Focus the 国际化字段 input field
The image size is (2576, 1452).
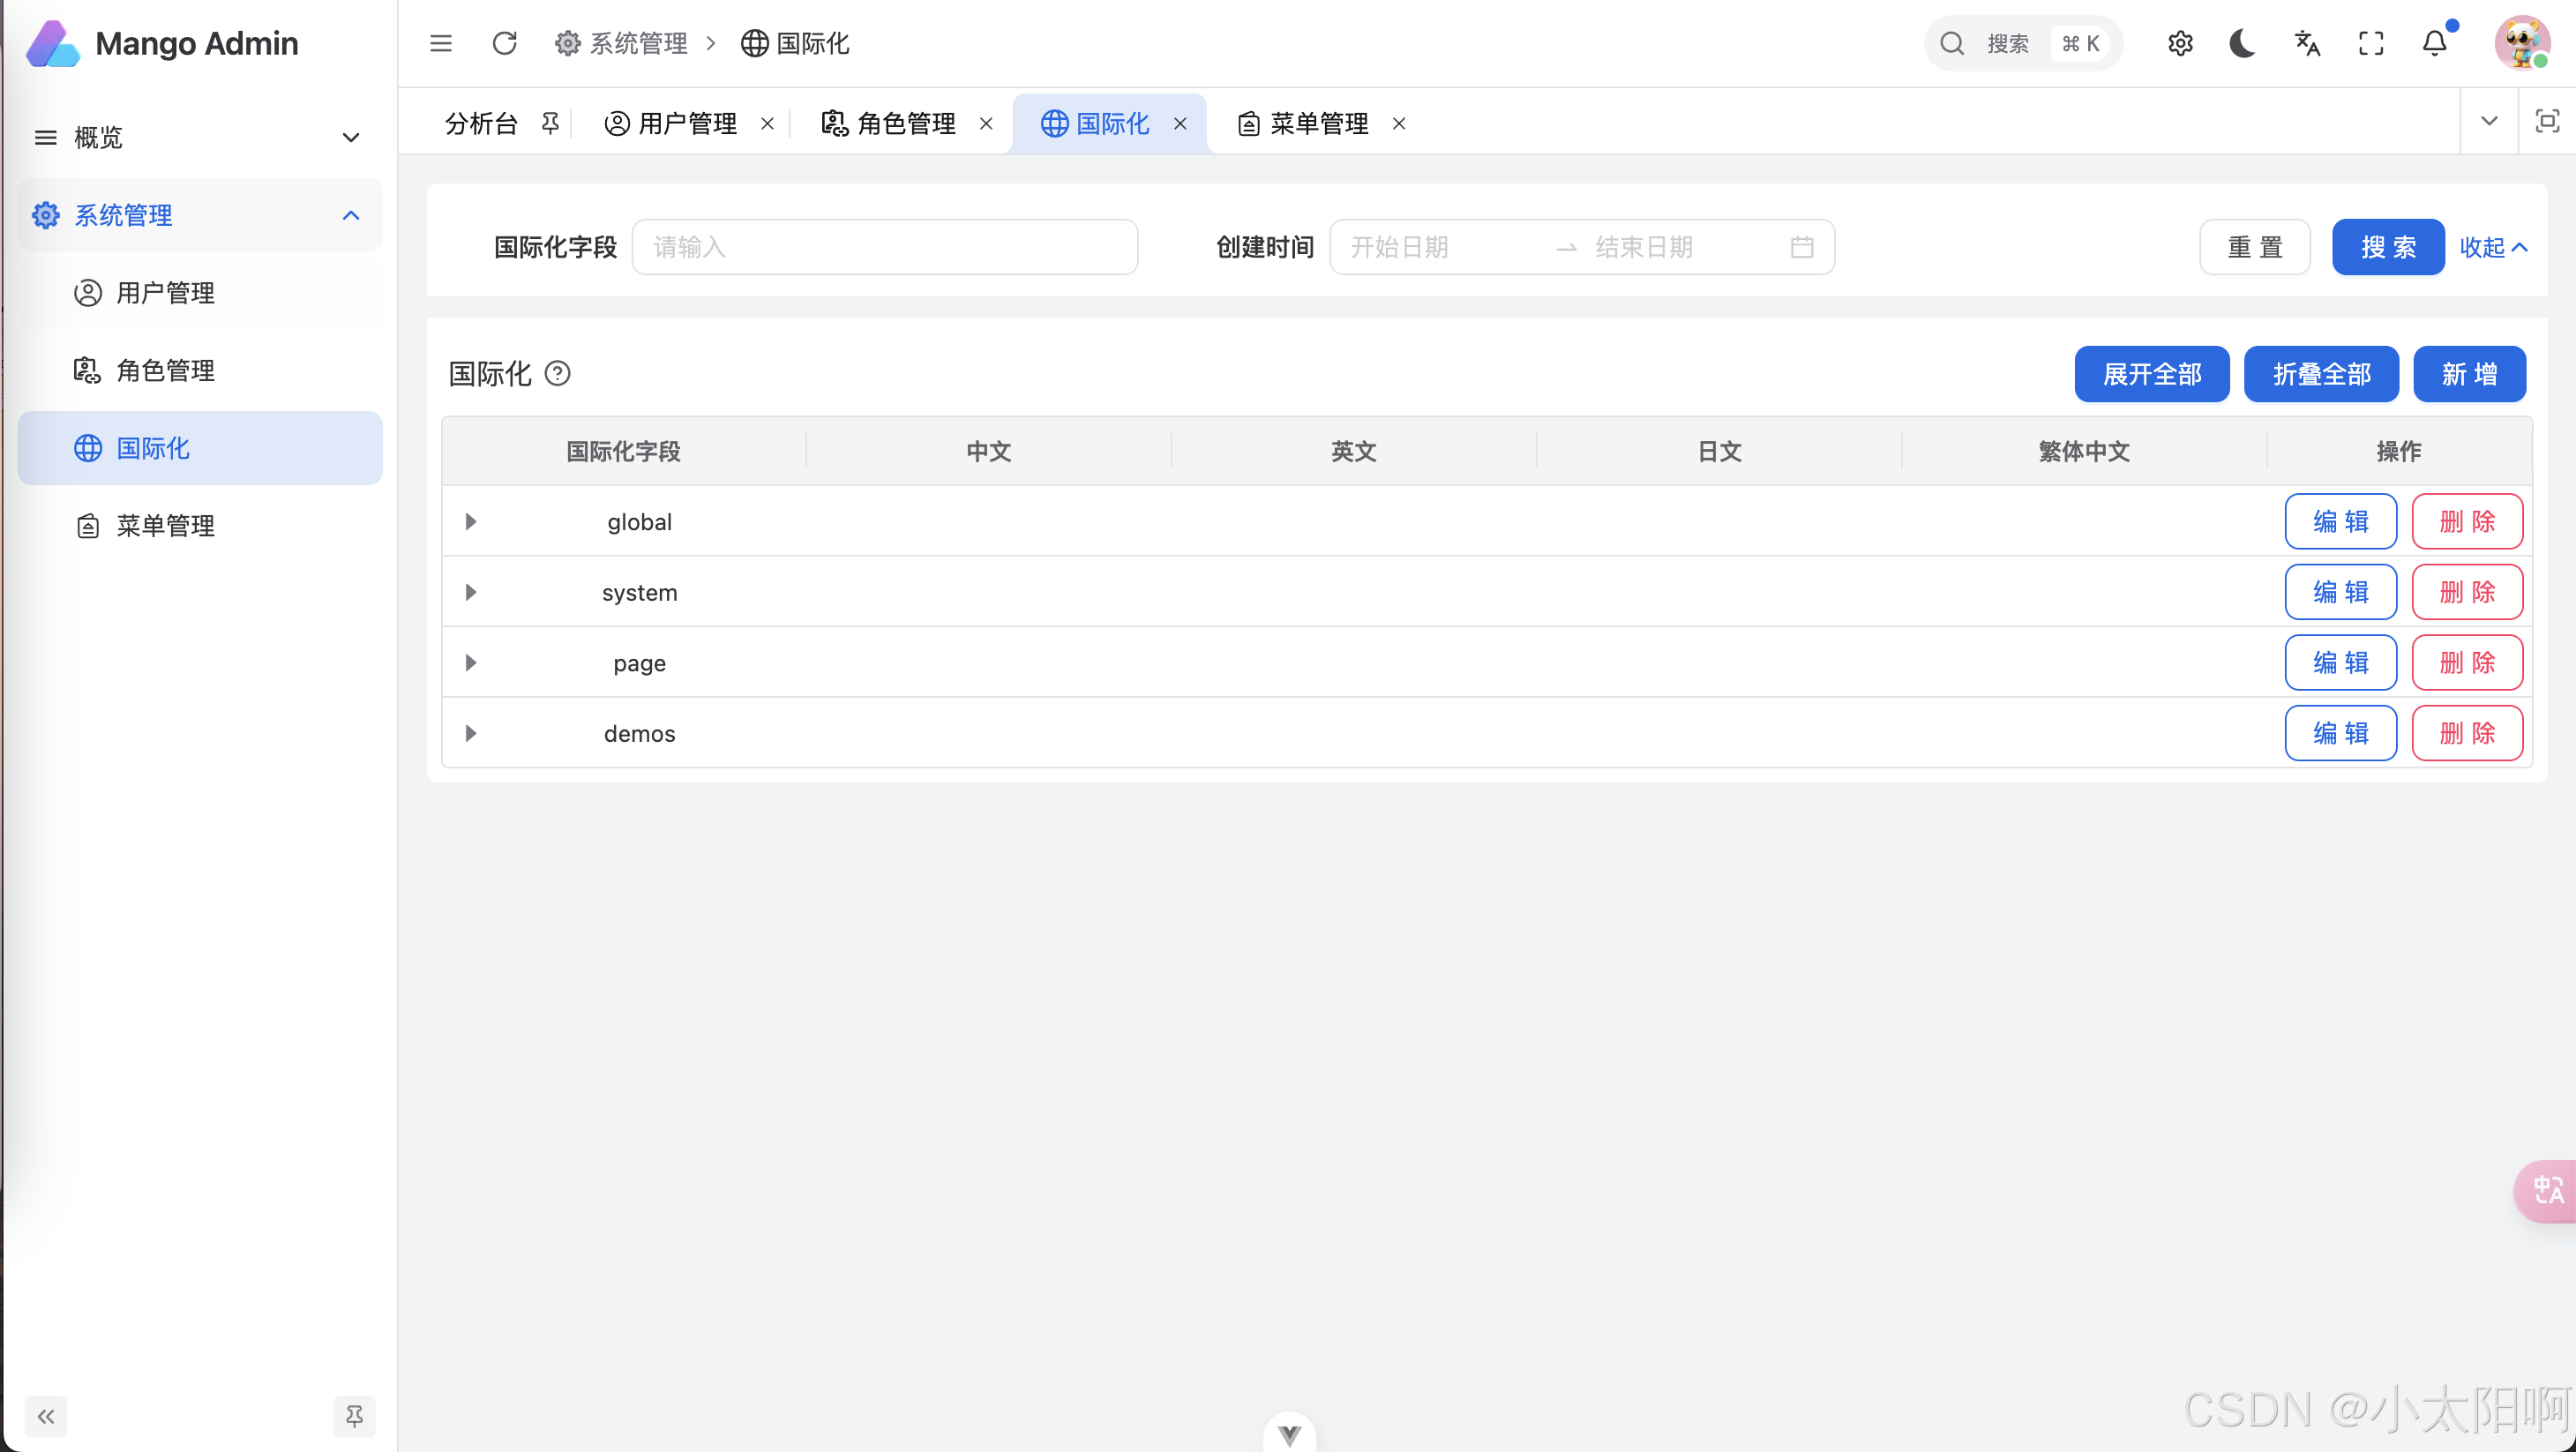[885, 247]
